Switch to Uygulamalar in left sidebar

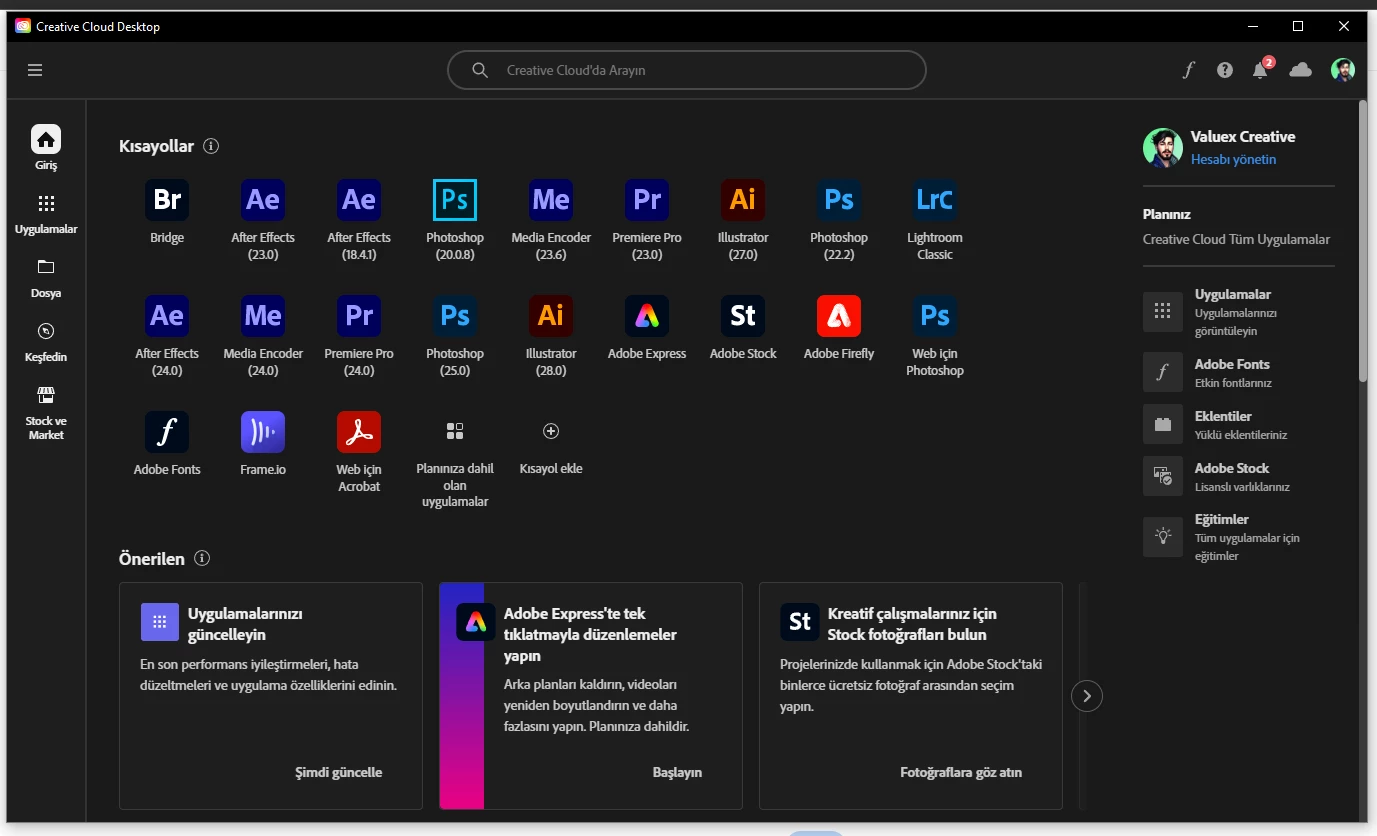click(46, 212)
